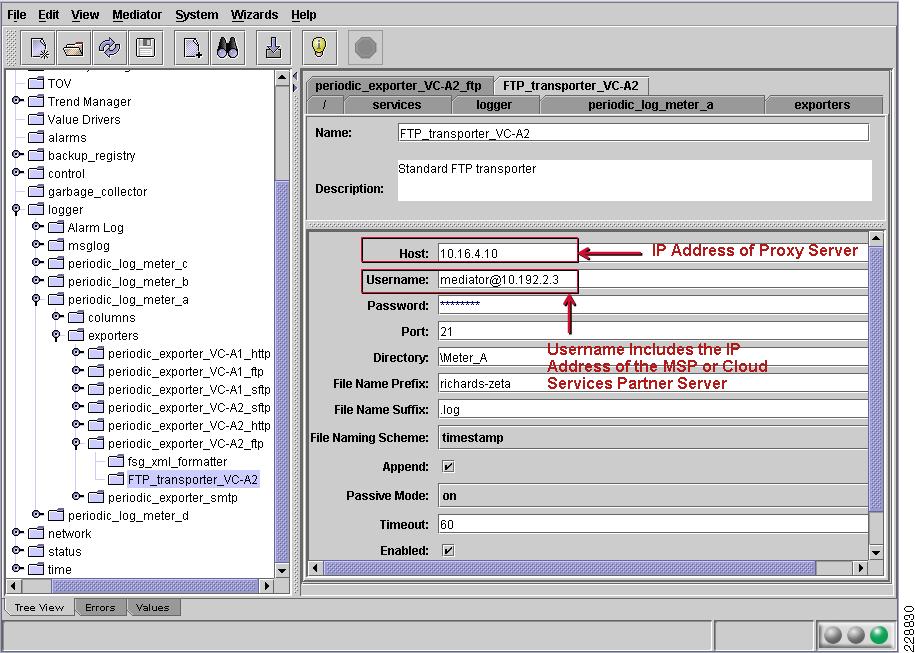915x653 pixels.
Task: Click the green status light indicator
Action: click(x=878, y=635)
